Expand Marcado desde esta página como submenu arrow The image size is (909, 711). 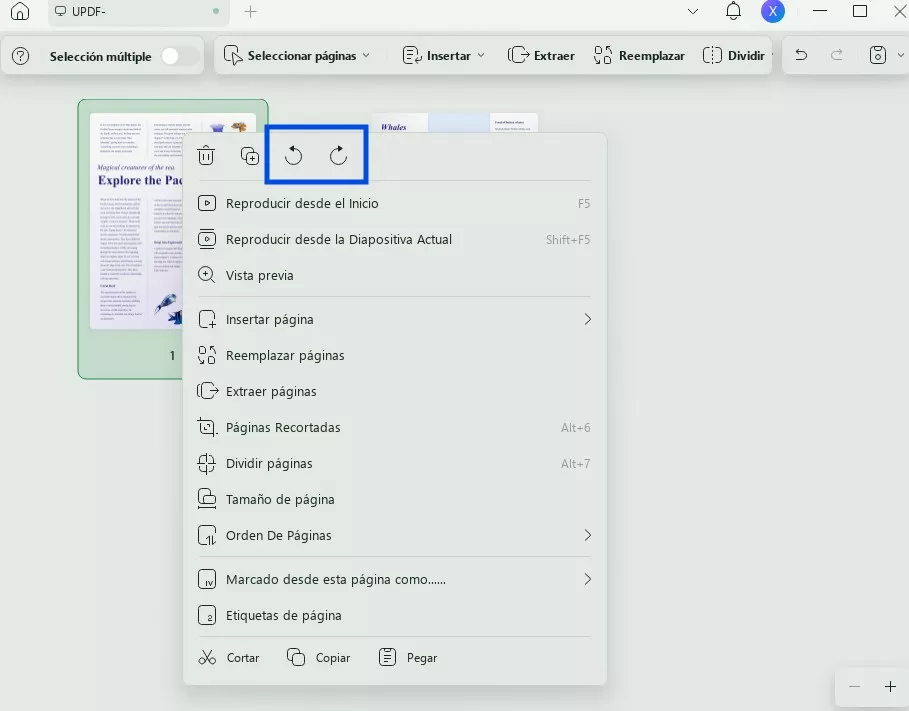point(587,579)
